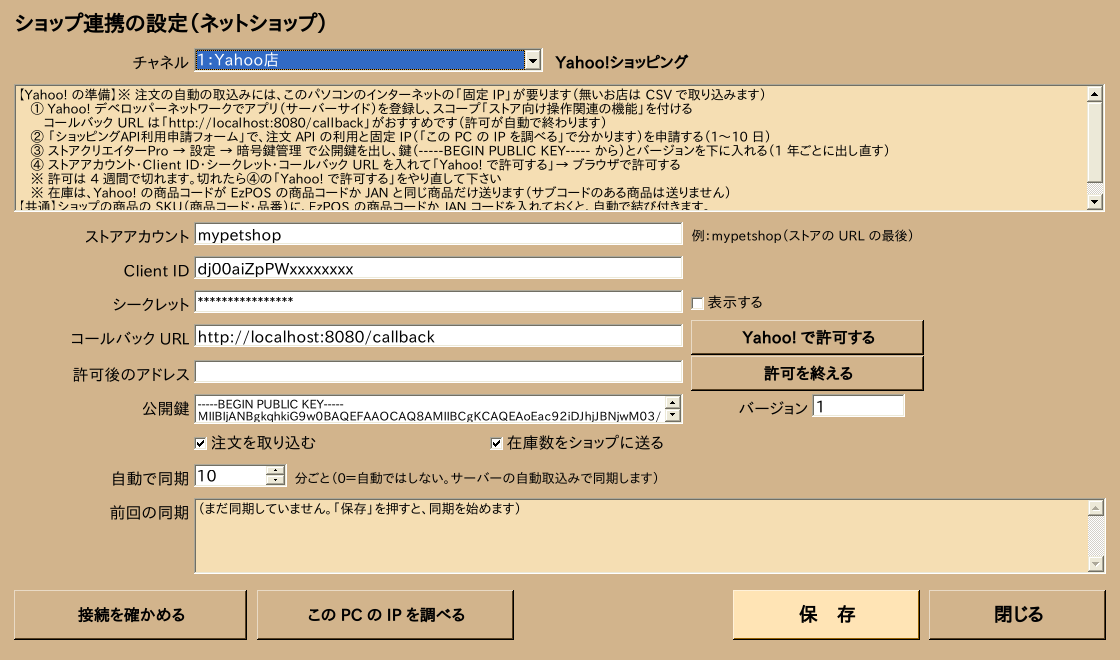1120x660 pixels.
Task: Click the バージョン input field
Action: (x=859, y=406)
